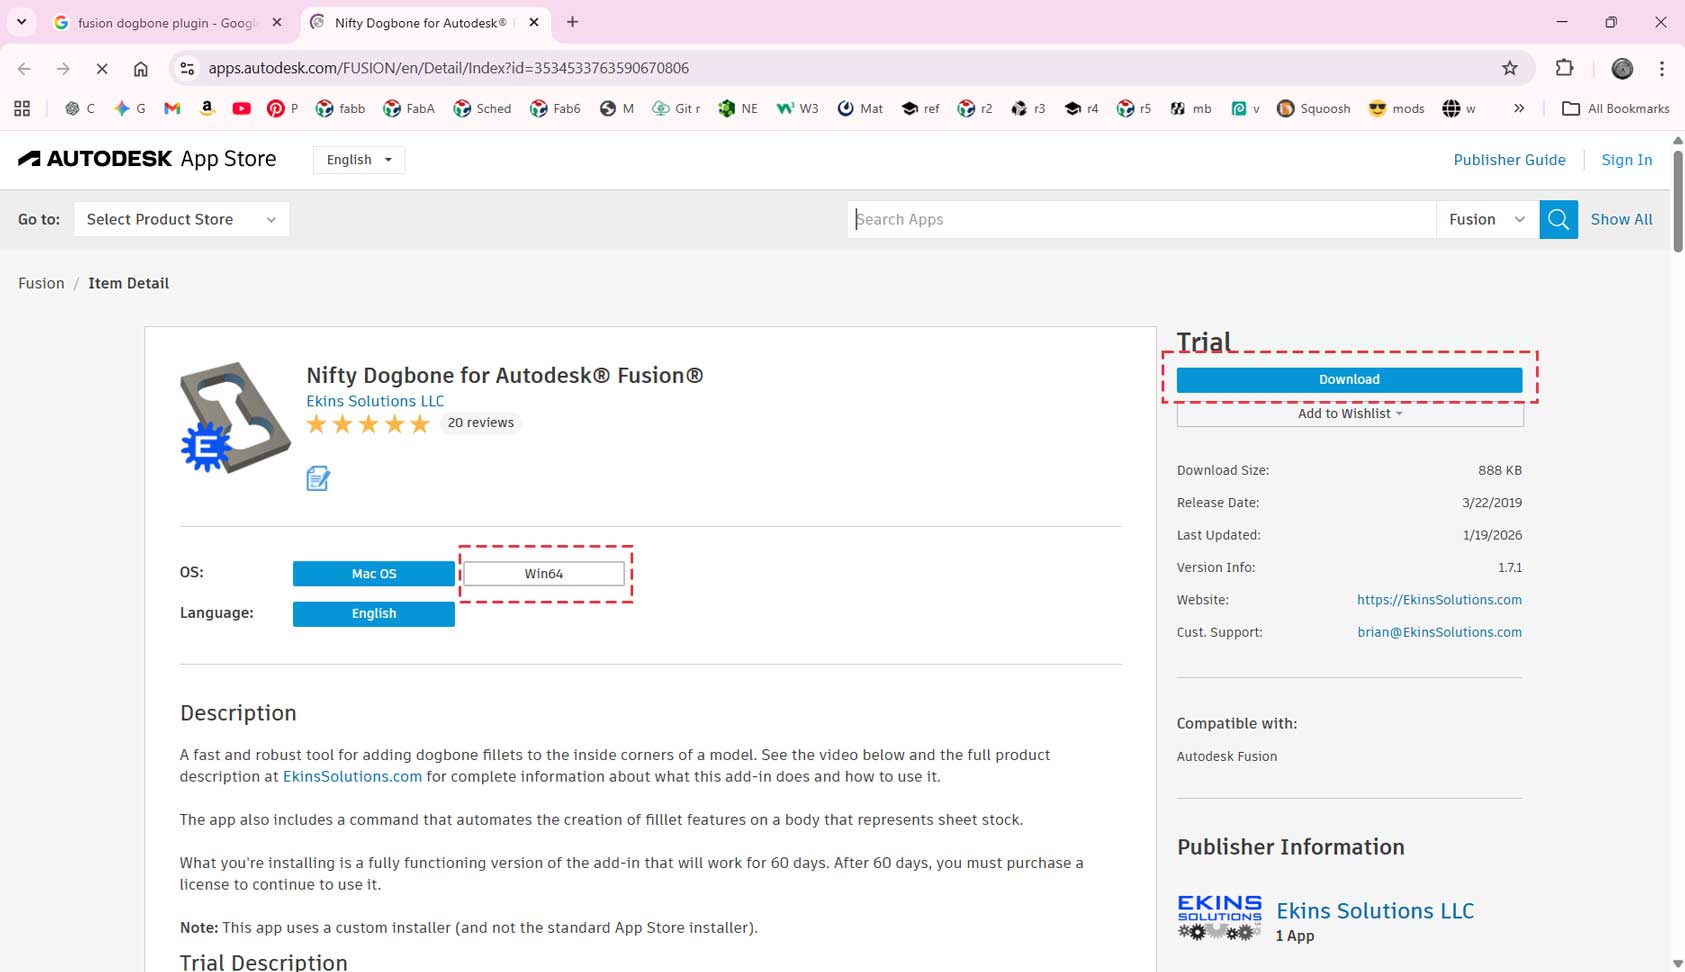Click the Sign In link

pyautogui.click(x=1626, y=160)
